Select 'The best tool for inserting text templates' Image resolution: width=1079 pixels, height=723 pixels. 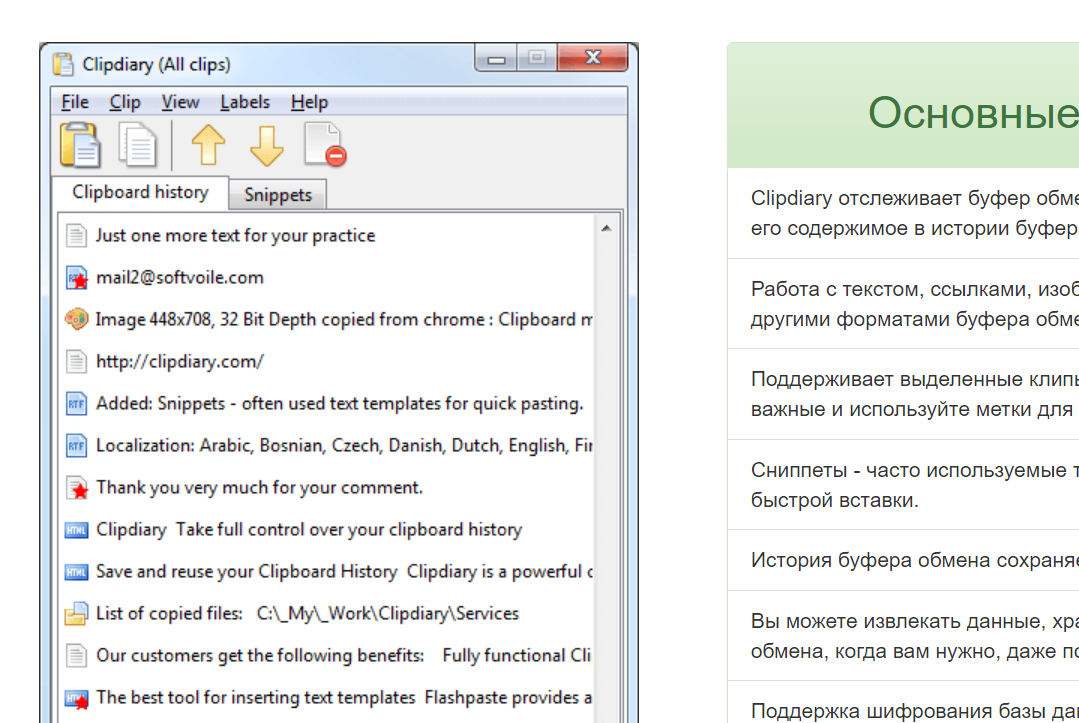pos(343,698)
